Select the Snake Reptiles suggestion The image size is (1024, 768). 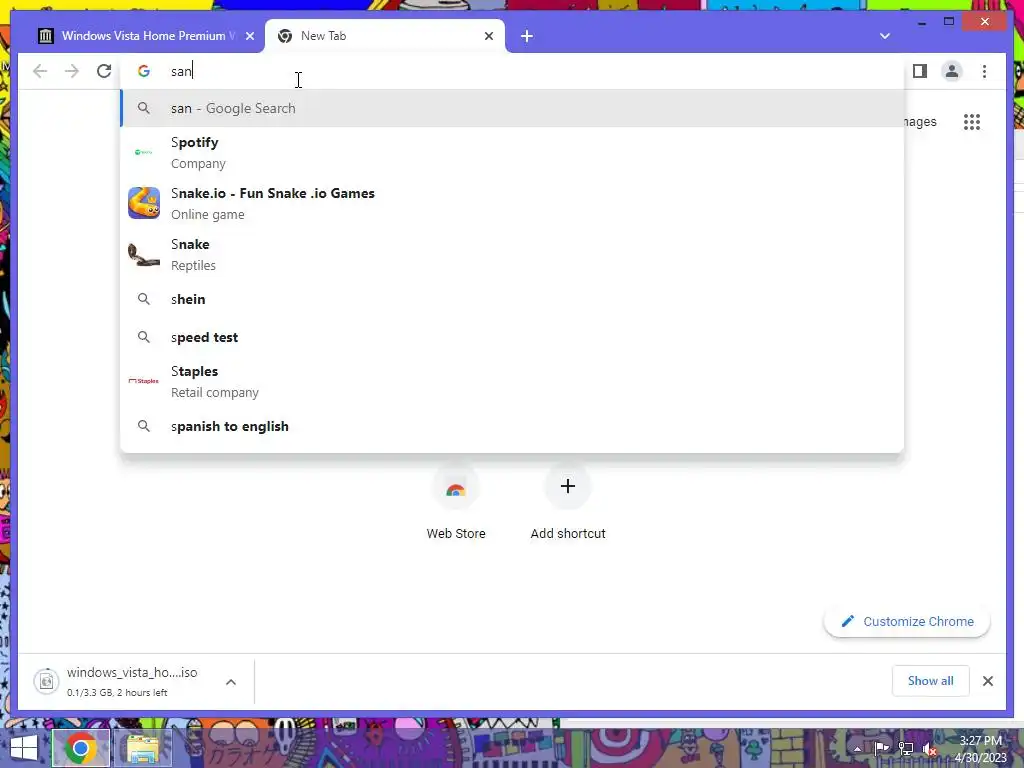513,254
